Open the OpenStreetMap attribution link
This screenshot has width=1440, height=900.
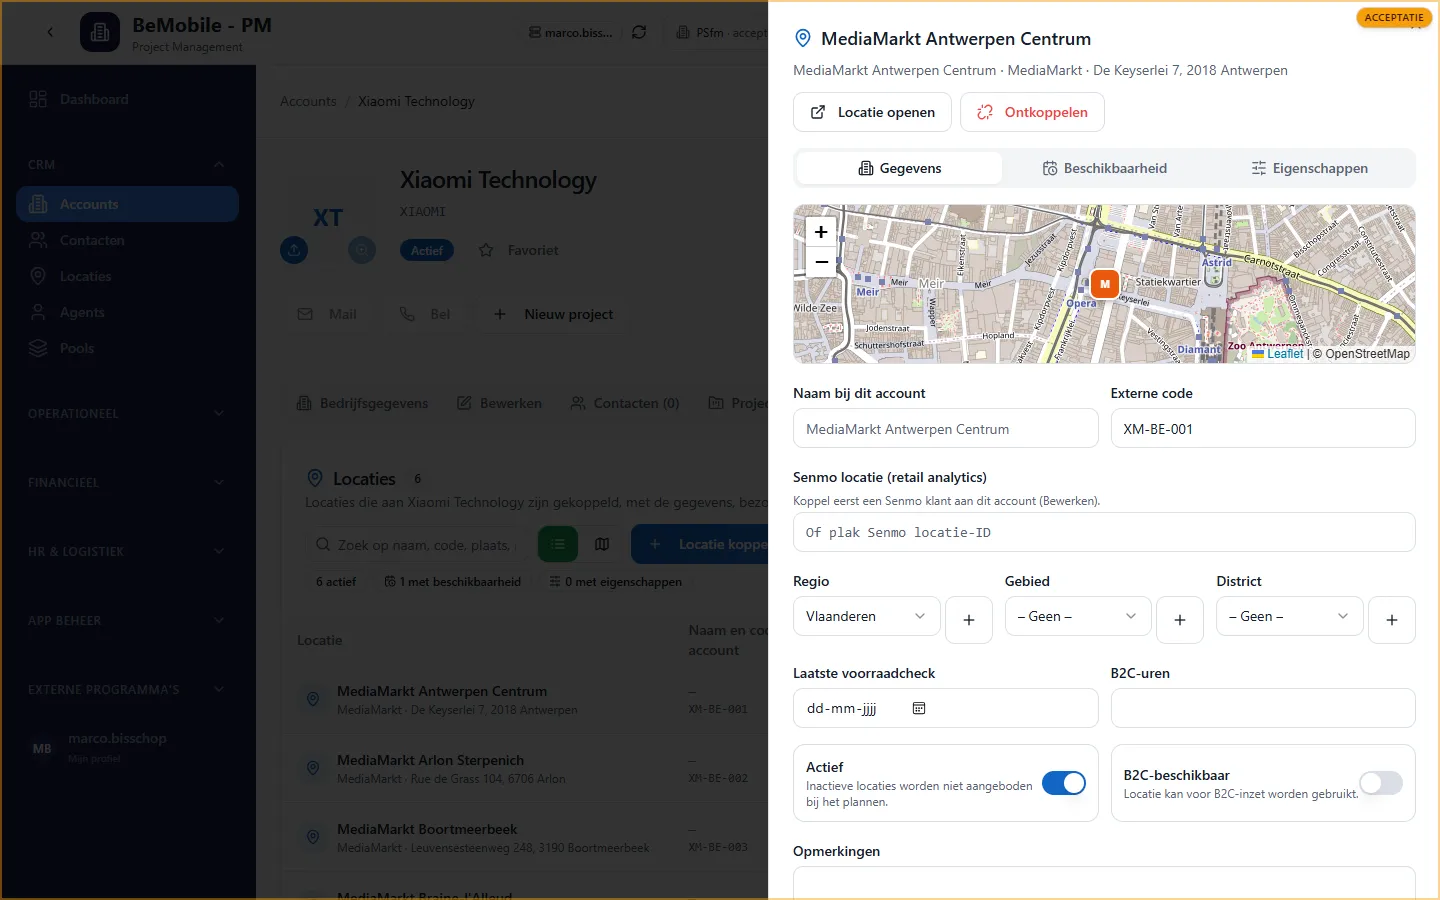click(1367, 354)
